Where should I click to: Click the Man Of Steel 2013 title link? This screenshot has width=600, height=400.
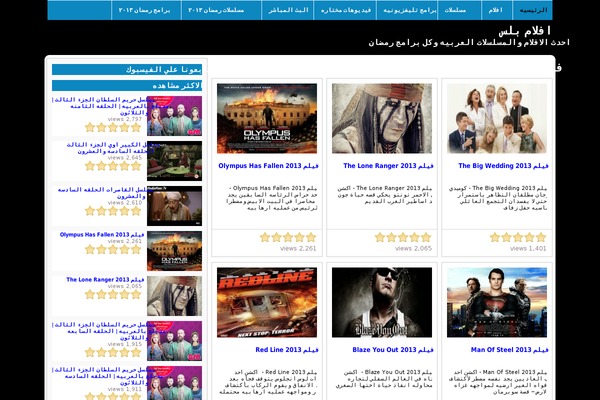(510, 349)
